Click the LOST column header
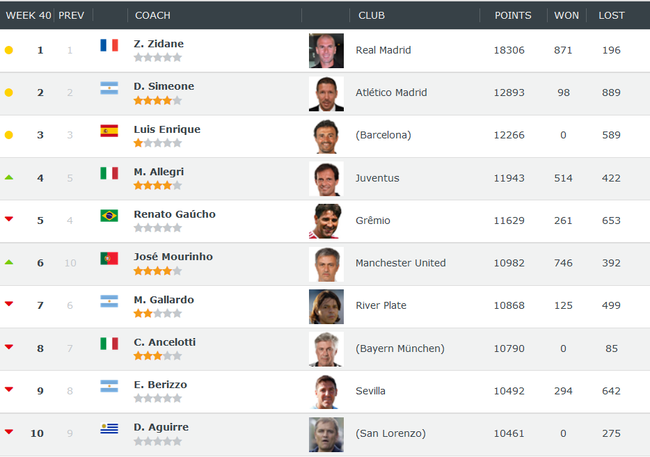The image size is (650, 457). (x=611, y=15)
